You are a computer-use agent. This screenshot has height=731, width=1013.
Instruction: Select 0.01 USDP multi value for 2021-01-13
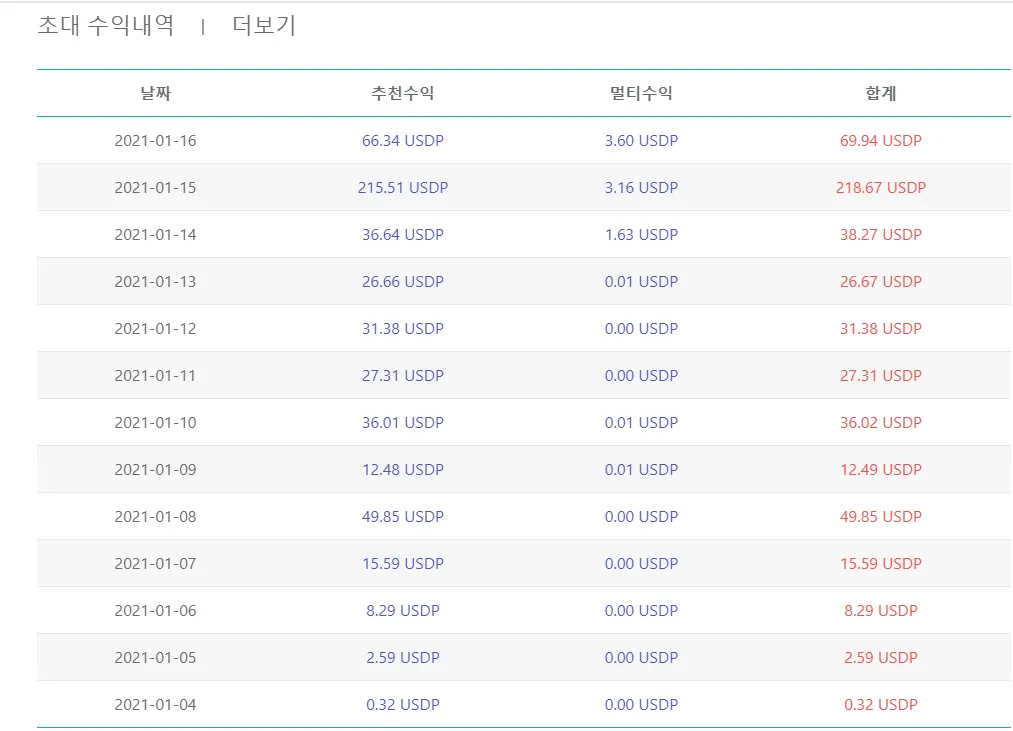pos(642,282)
